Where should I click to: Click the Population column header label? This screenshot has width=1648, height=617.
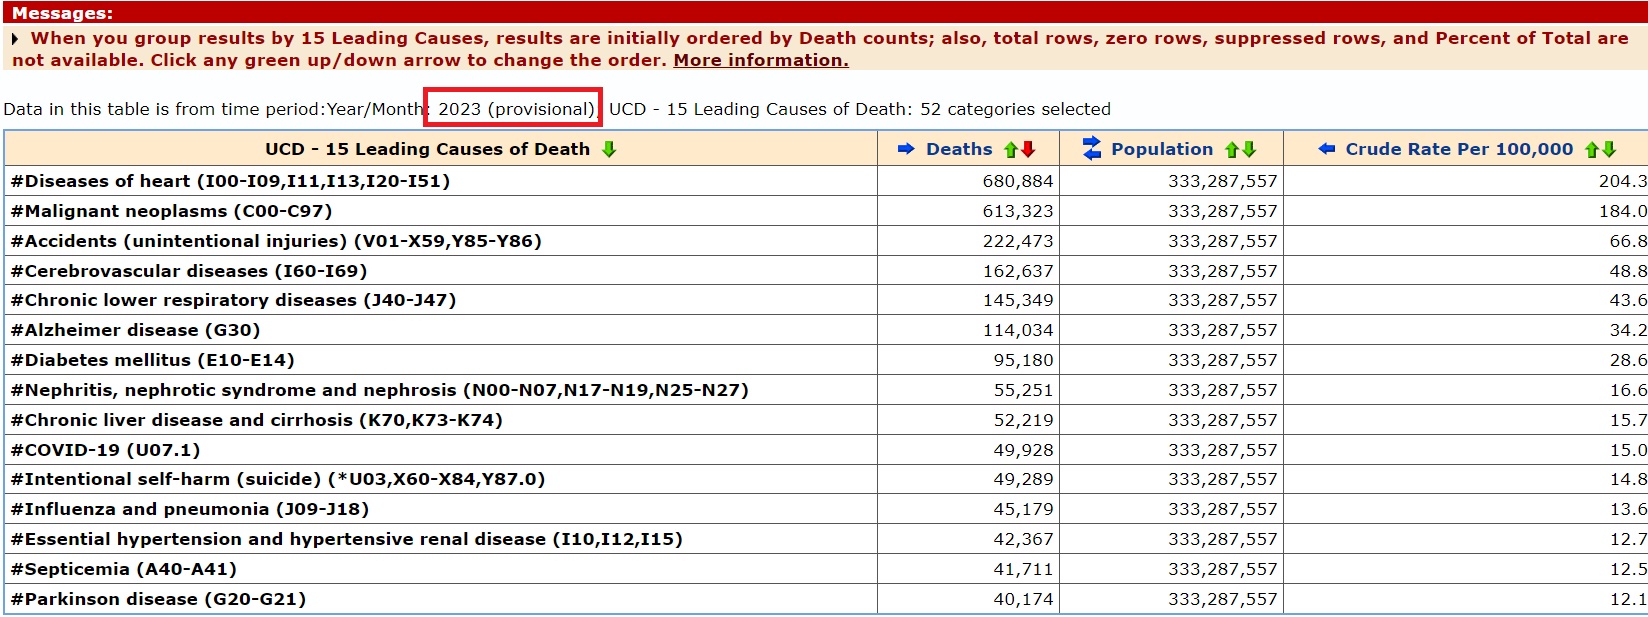coord(1162,149)
